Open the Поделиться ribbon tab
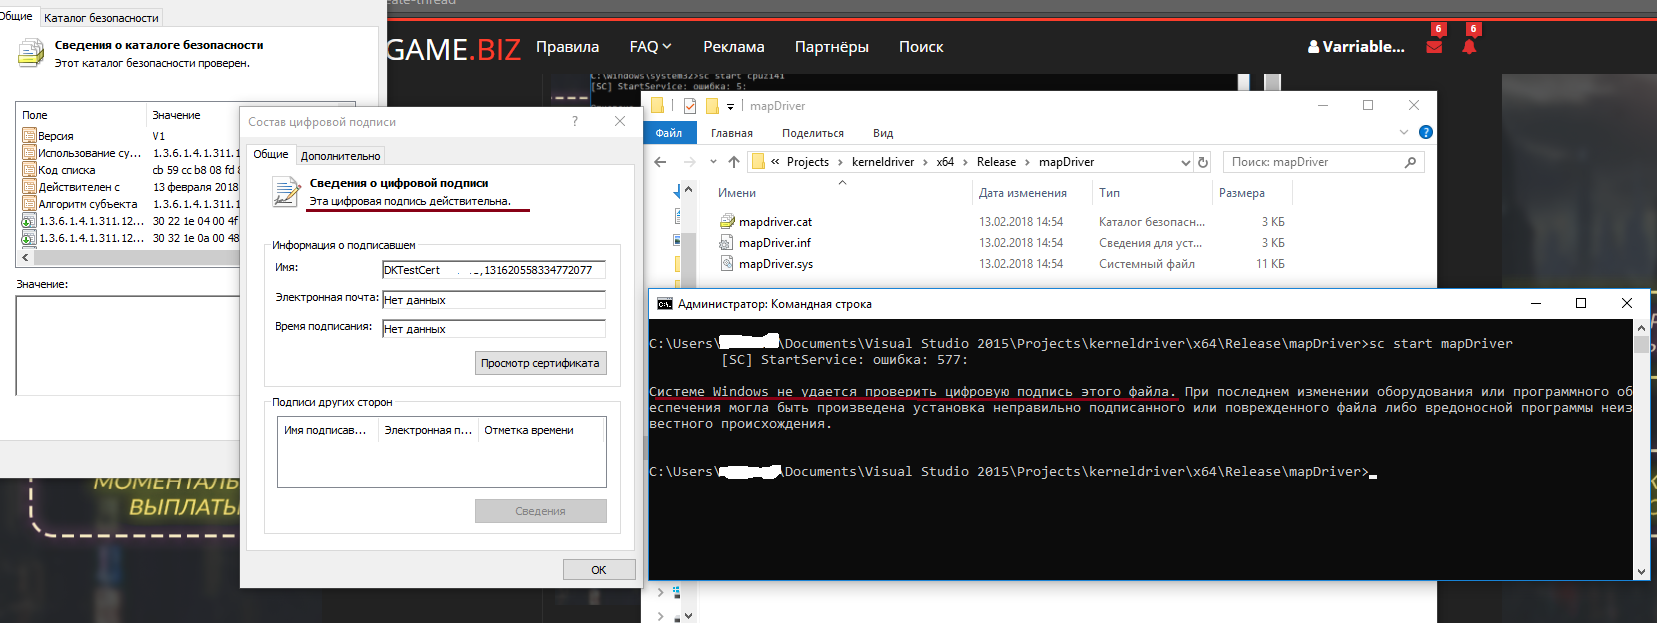1657x623 pixels. click(x=813, y=133)
